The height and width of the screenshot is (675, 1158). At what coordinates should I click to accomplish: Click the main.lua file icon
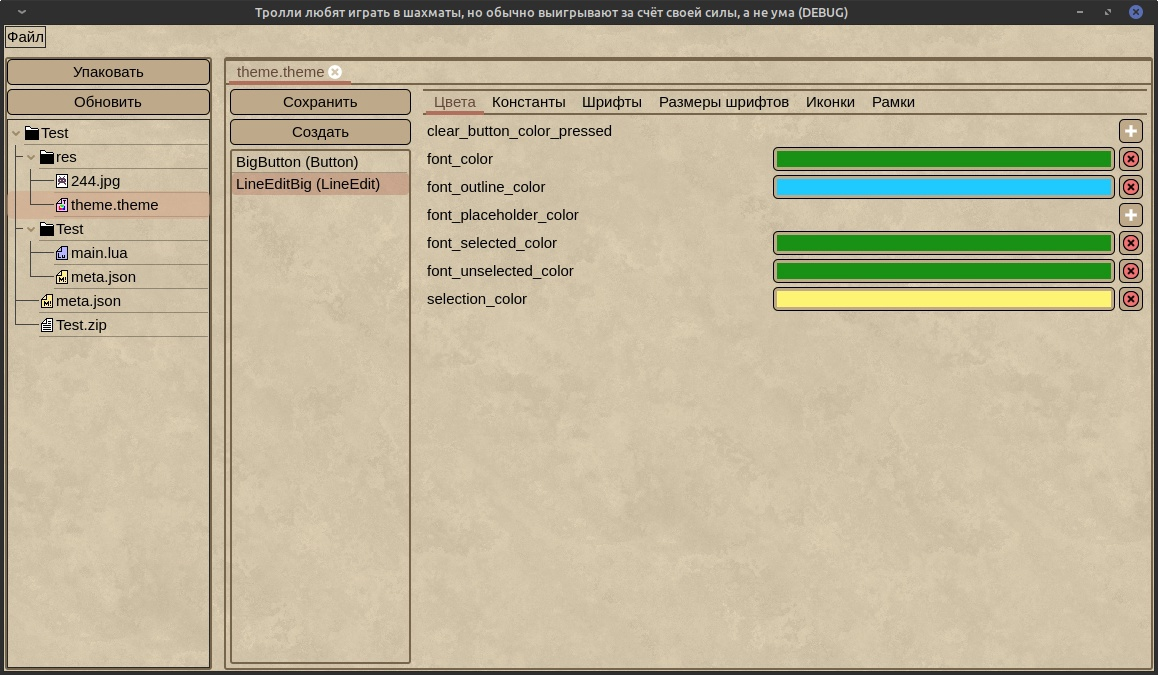pyautogui.click(x=62, y=253)
